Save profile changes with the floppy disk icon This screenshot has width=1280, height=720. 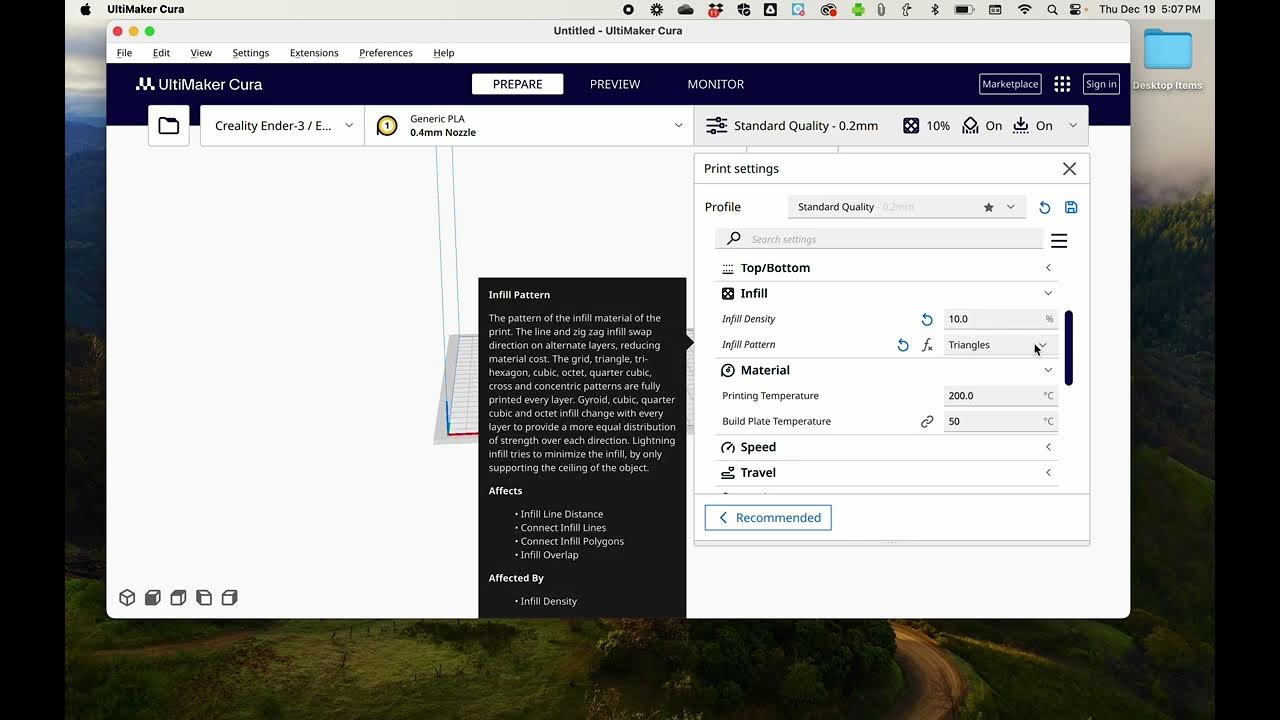point(1071,207)
